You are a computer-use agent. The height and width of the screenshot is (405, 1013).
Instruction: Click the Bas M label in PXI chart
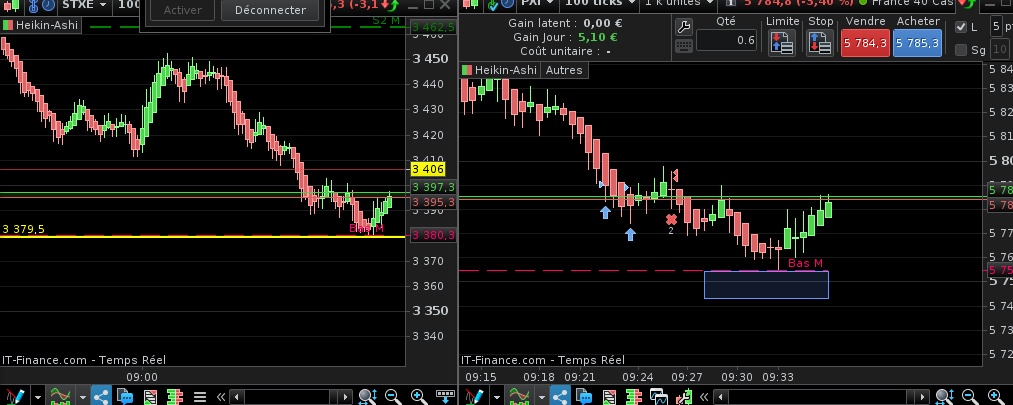[x=806, y=263]
